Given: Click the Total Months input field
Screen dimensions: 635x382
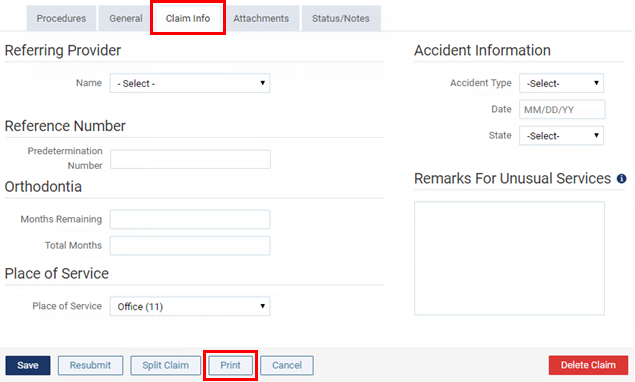Looking at the screenshot, I should [x=190, y=245].
